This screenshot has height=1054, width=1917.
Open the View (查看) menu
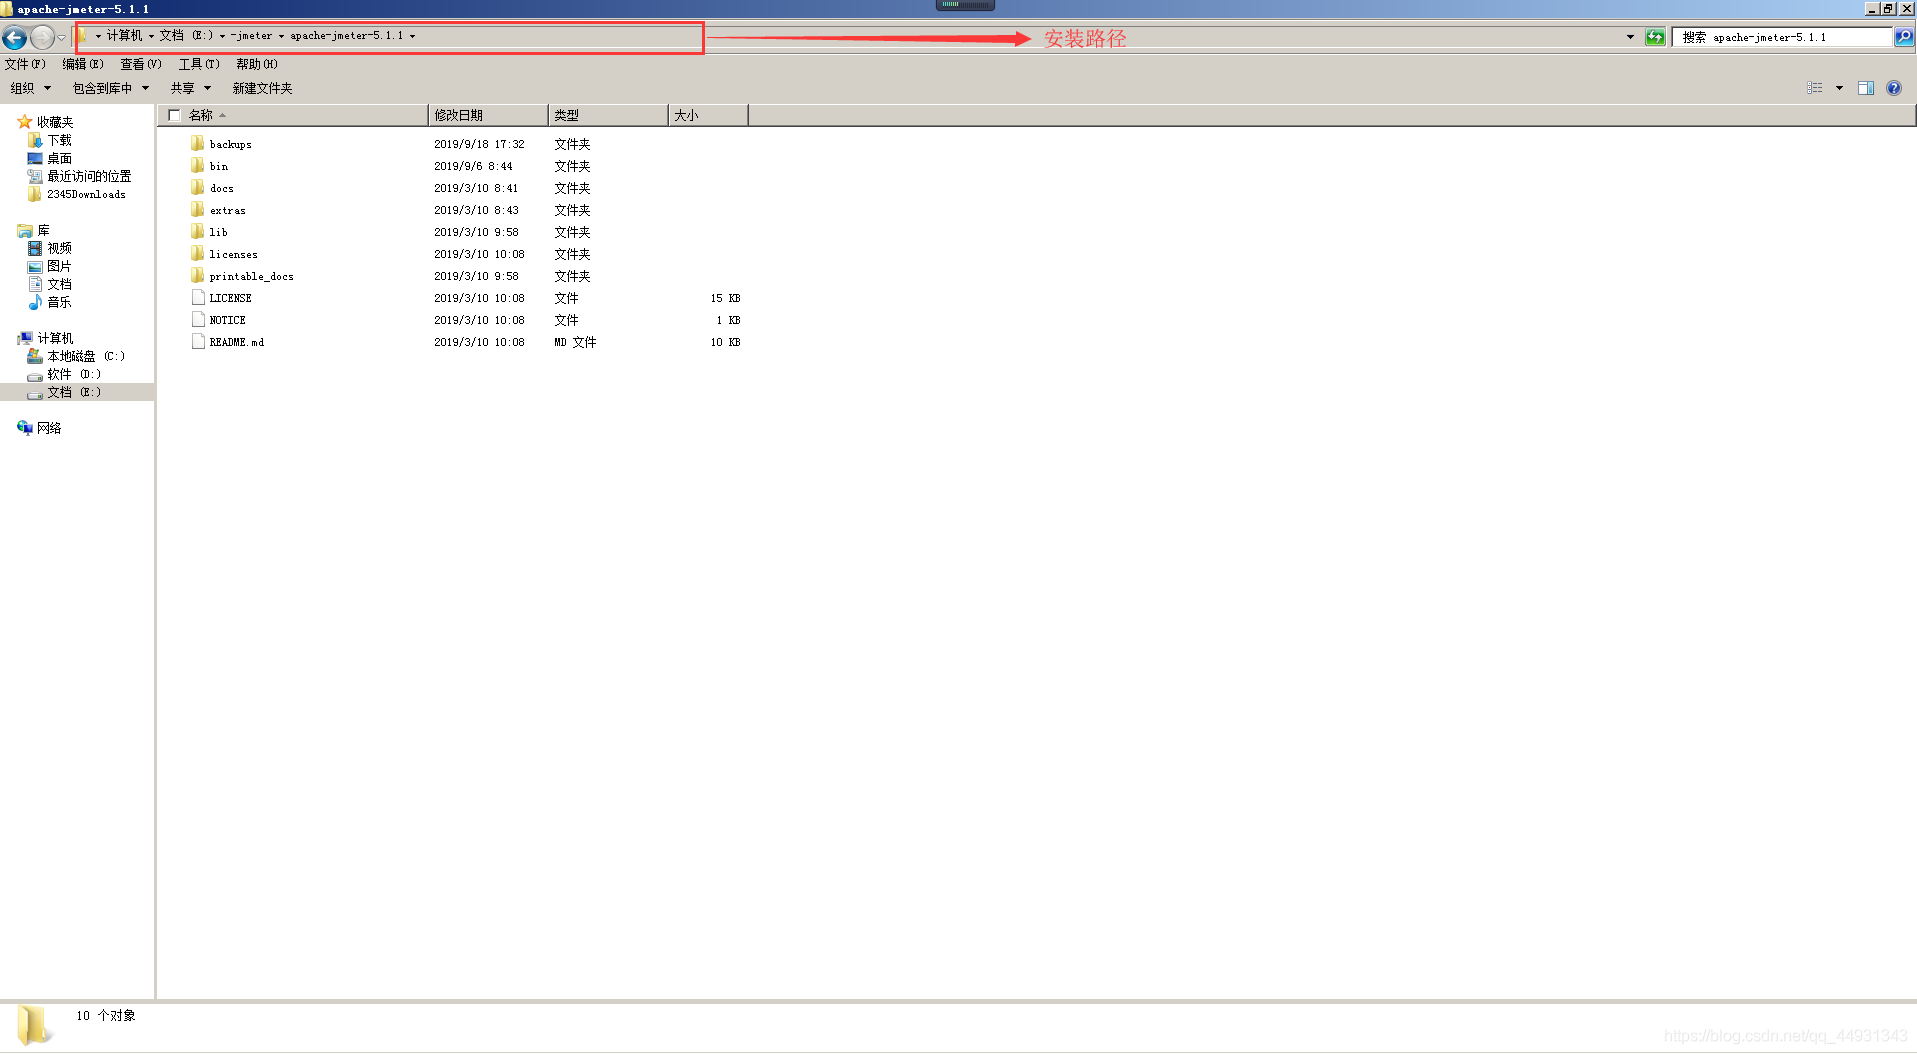[141, 64]
